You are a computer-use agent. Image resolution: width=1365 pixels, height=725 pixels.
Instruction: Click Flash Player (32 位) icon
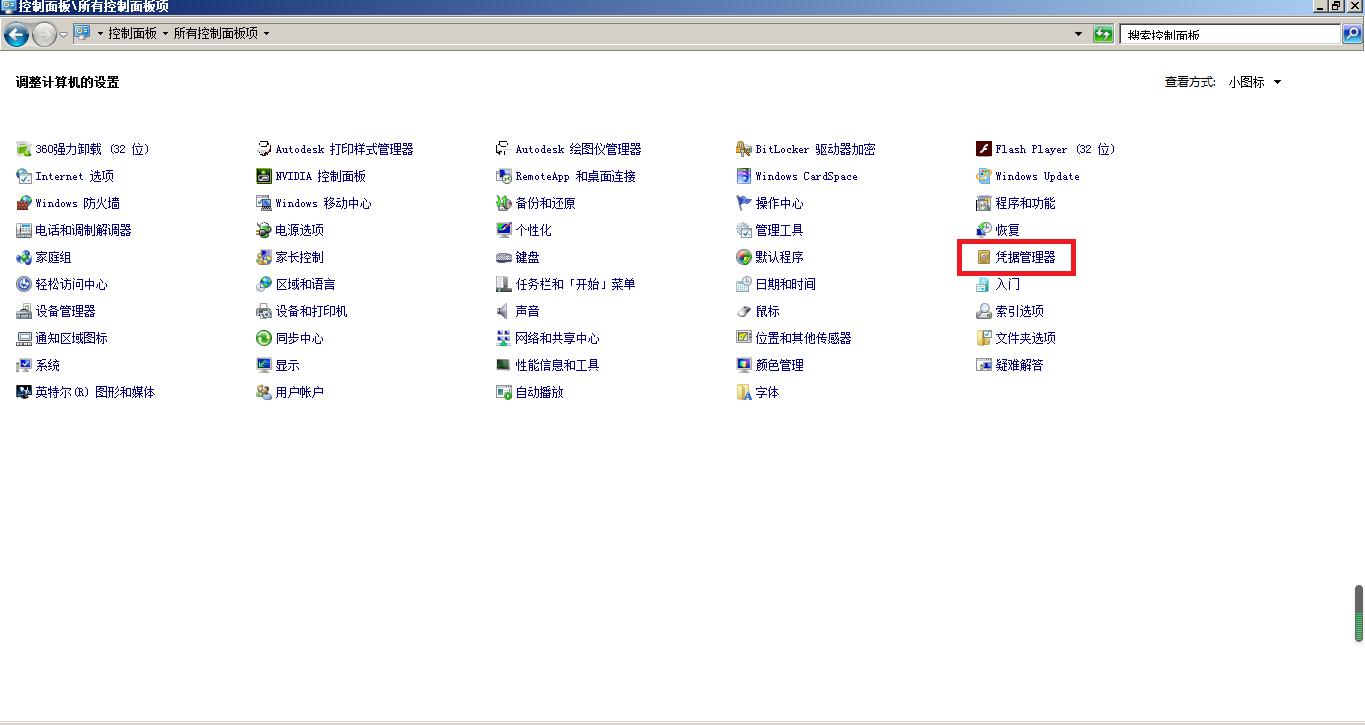(984, 149)
